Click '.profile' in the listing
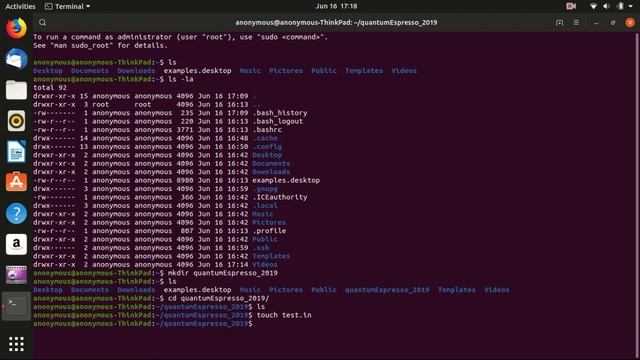The image size is (640, 360). [x=269, y=231]
